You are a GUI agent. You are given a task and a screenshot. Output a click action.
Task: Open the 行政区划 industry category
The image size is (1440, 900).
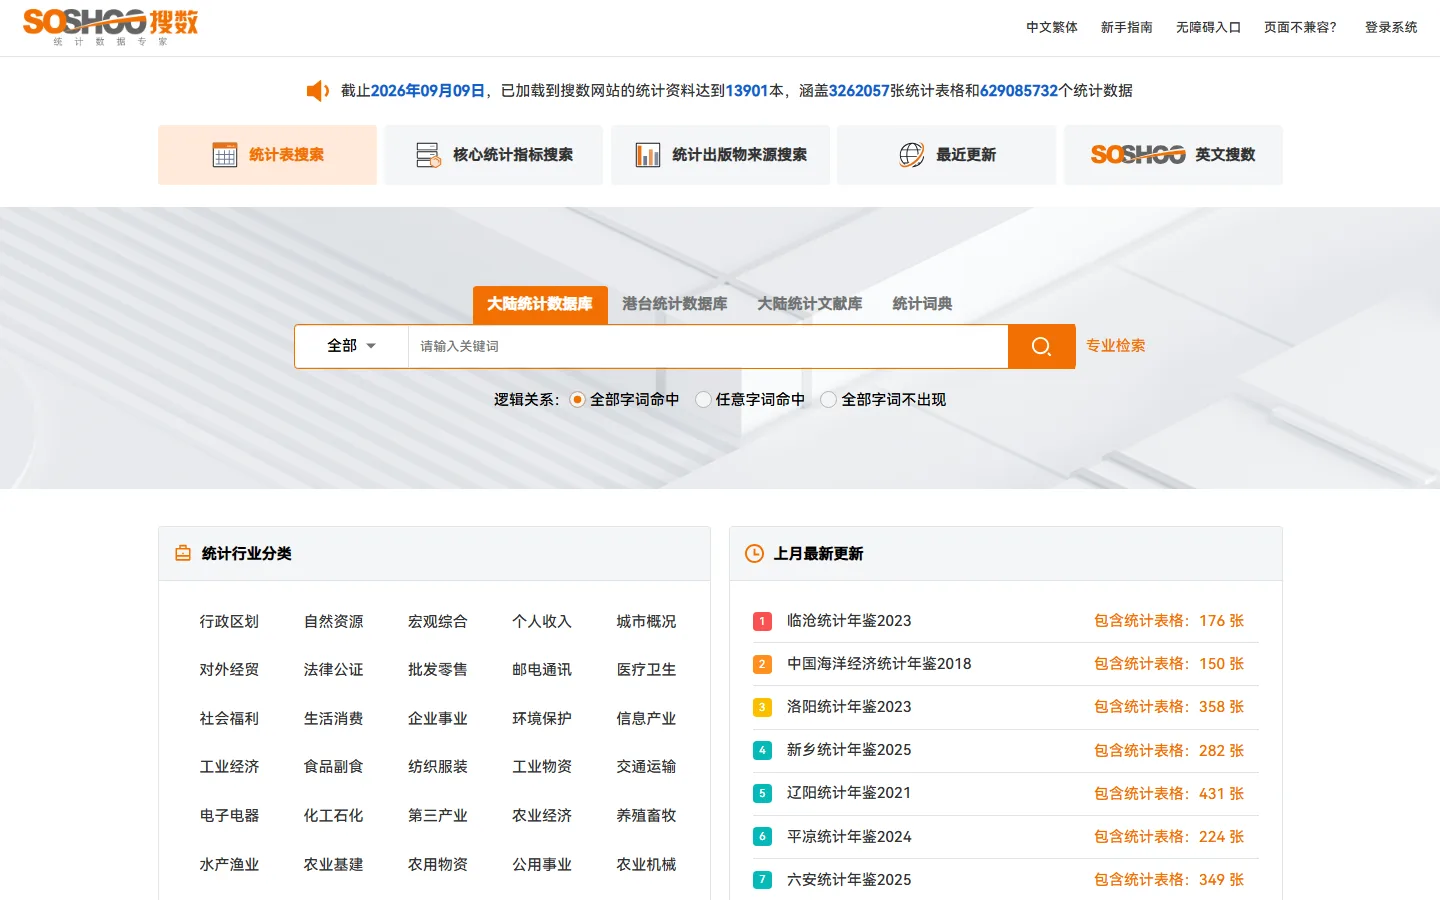[x=229, y=622]
